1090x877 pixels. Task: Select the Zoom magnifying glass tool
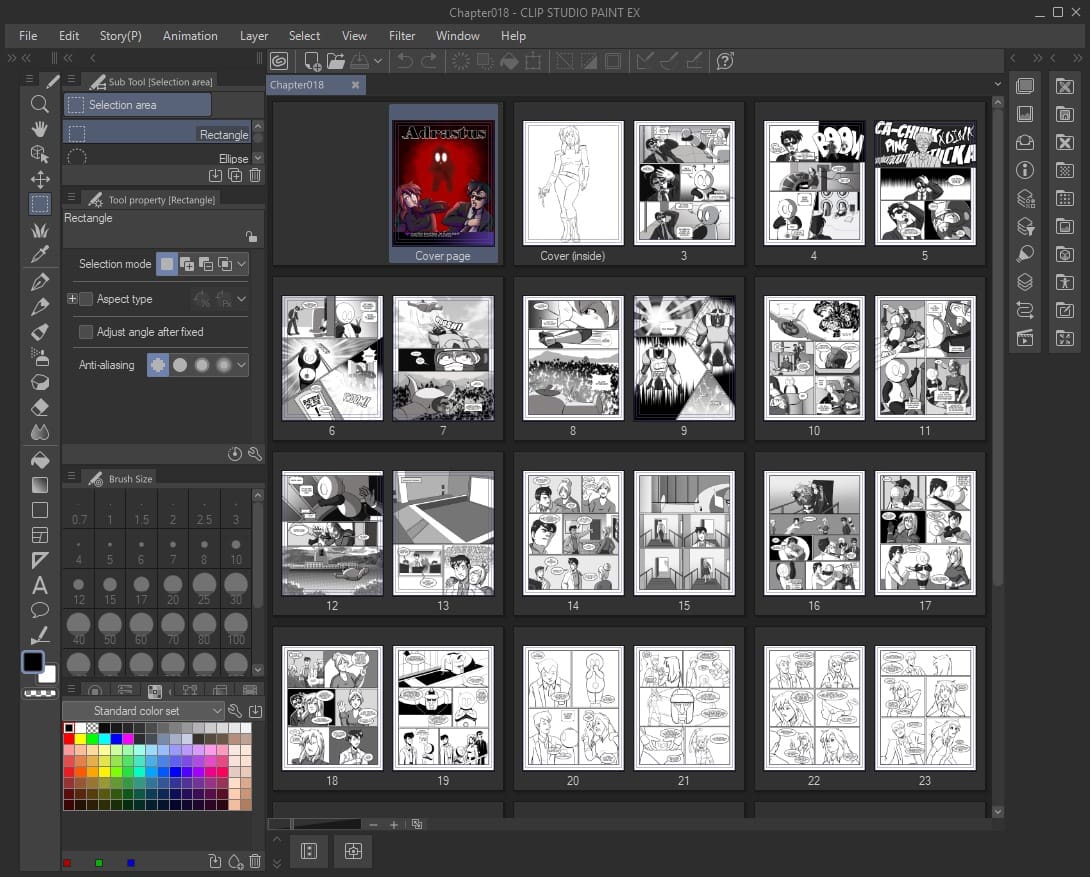point(39,104)
